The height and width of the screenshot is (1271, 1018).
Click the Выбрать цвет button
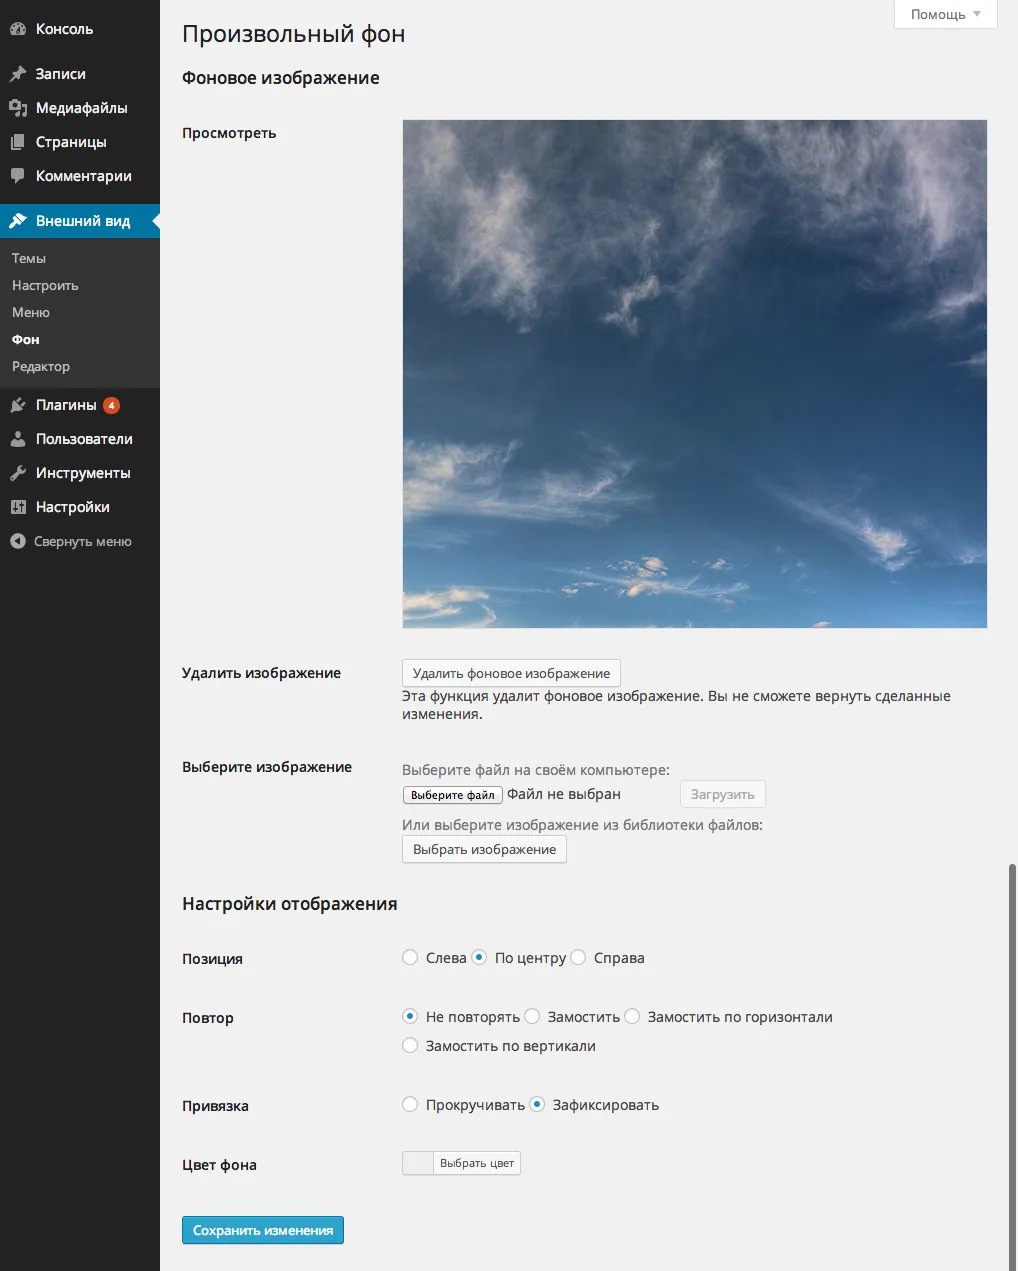click(477, 1163)
